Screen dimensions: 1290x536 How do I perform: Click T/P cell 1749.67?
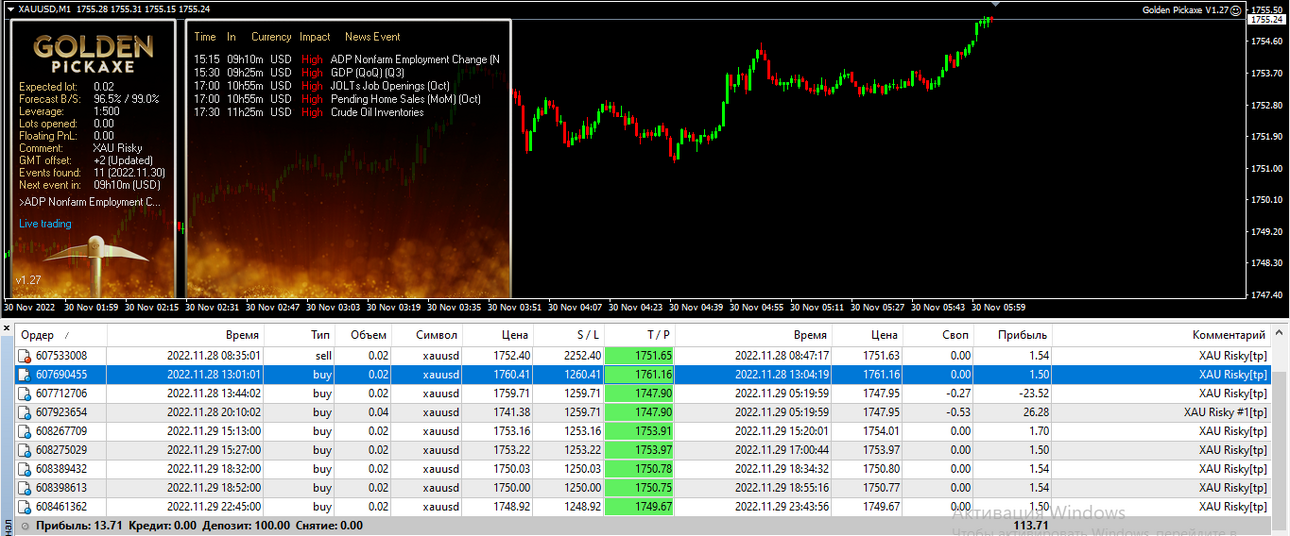pyautogui.click(x=641, y=507)
